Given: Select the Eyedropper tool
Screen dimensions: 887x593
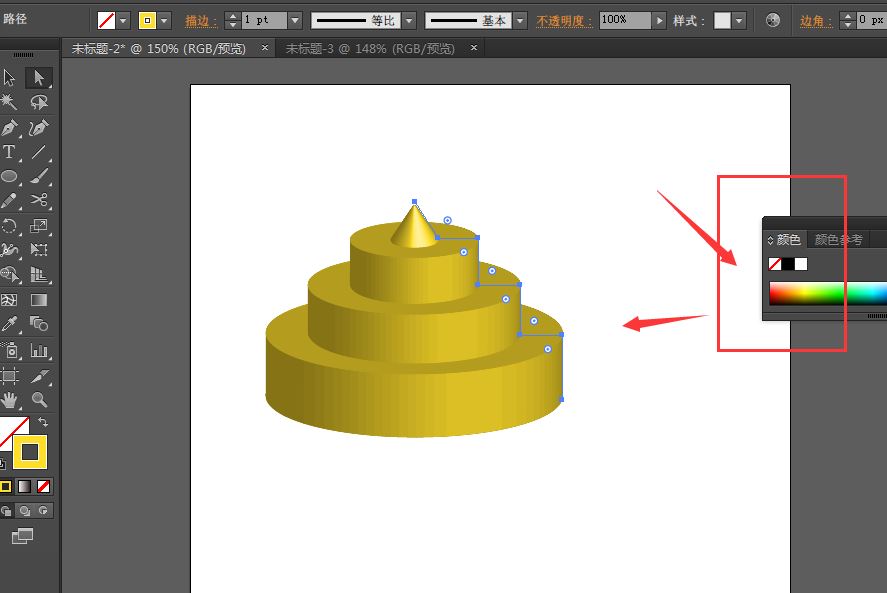Looking at the screenshot, I should [x=9, y=324].
